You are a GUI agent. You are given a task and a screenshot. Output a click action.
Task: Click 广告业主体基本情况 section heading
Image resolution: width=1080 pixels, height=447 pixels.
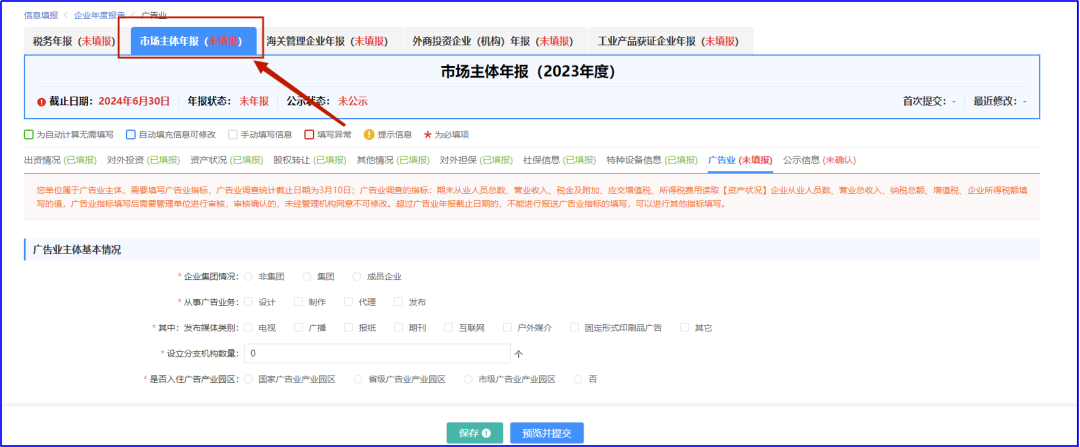[x=76, y=249]
